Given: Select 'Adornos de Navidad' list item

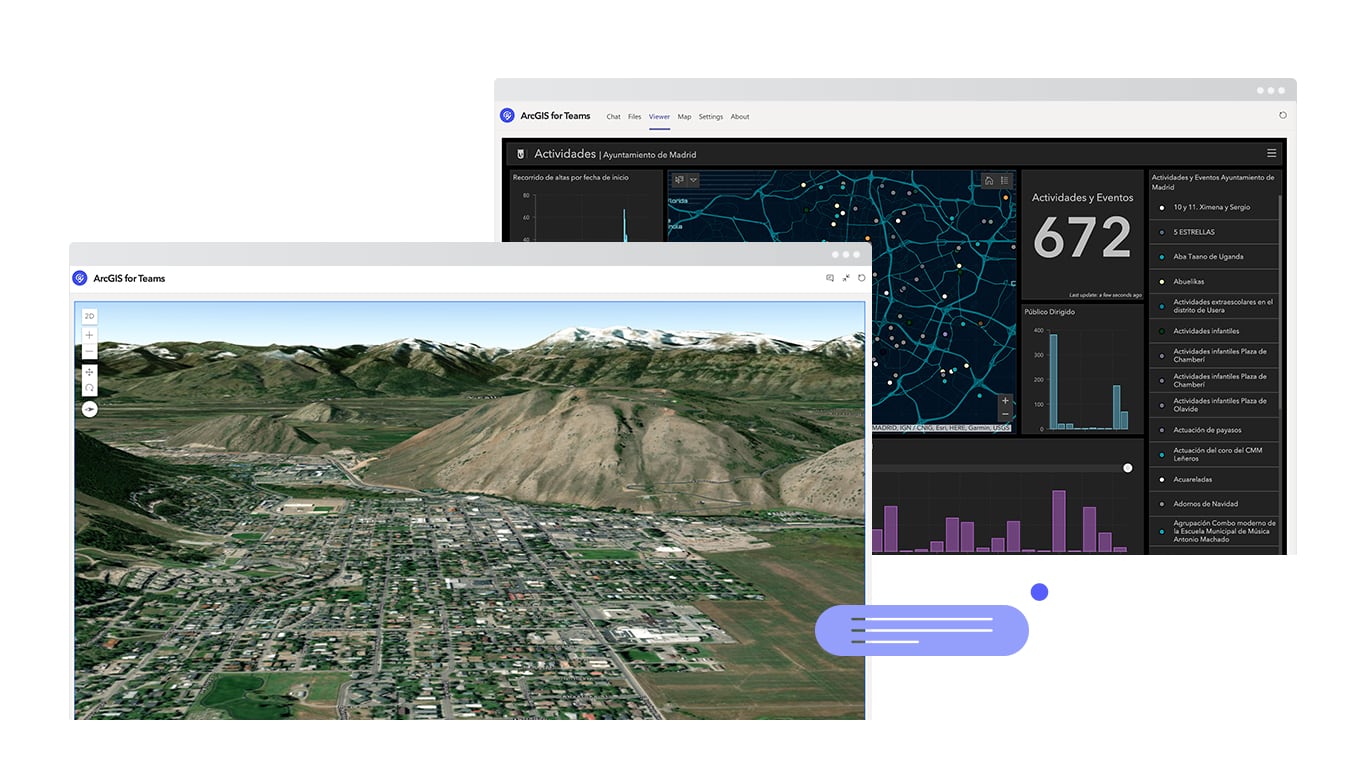Looking at the screenshot, I should tap(1213, 504).
